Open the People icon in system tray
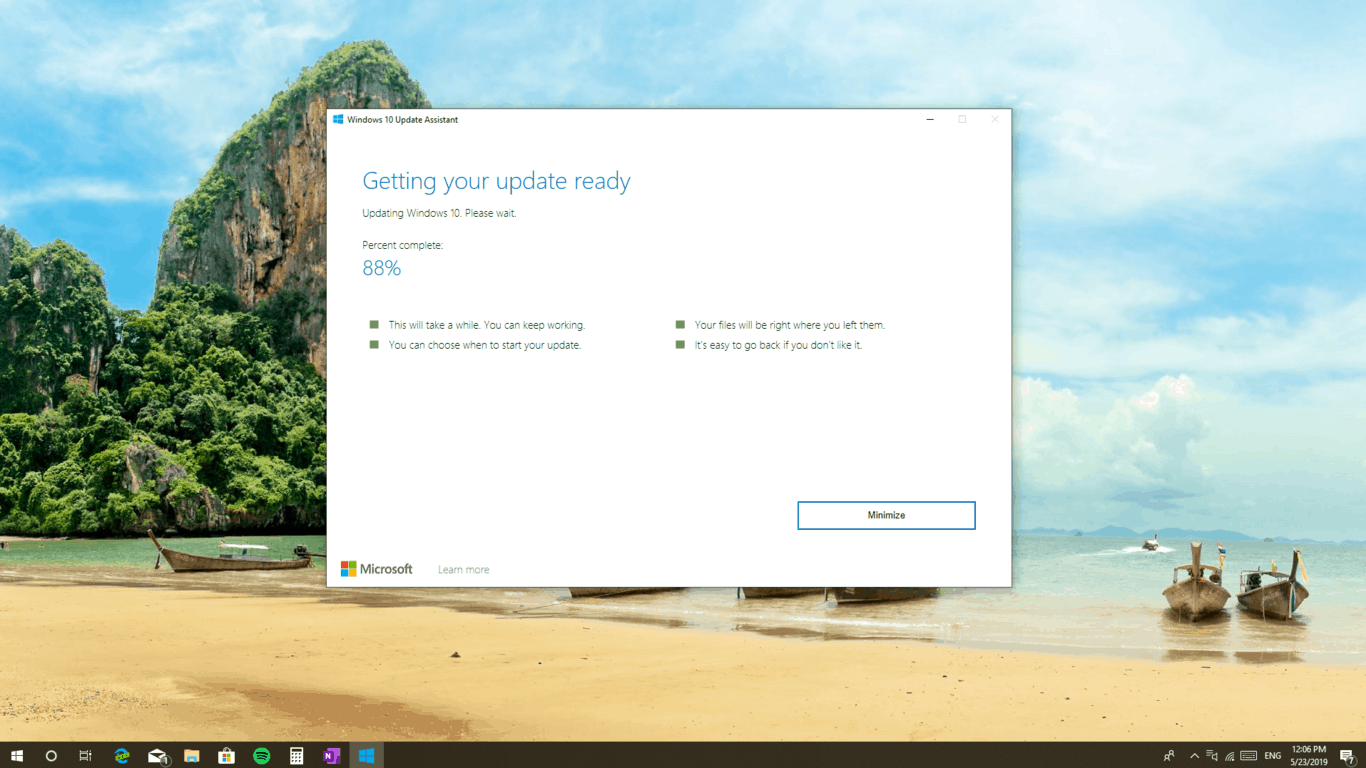The image size is (1366, 768). (x=1169, y=756)
